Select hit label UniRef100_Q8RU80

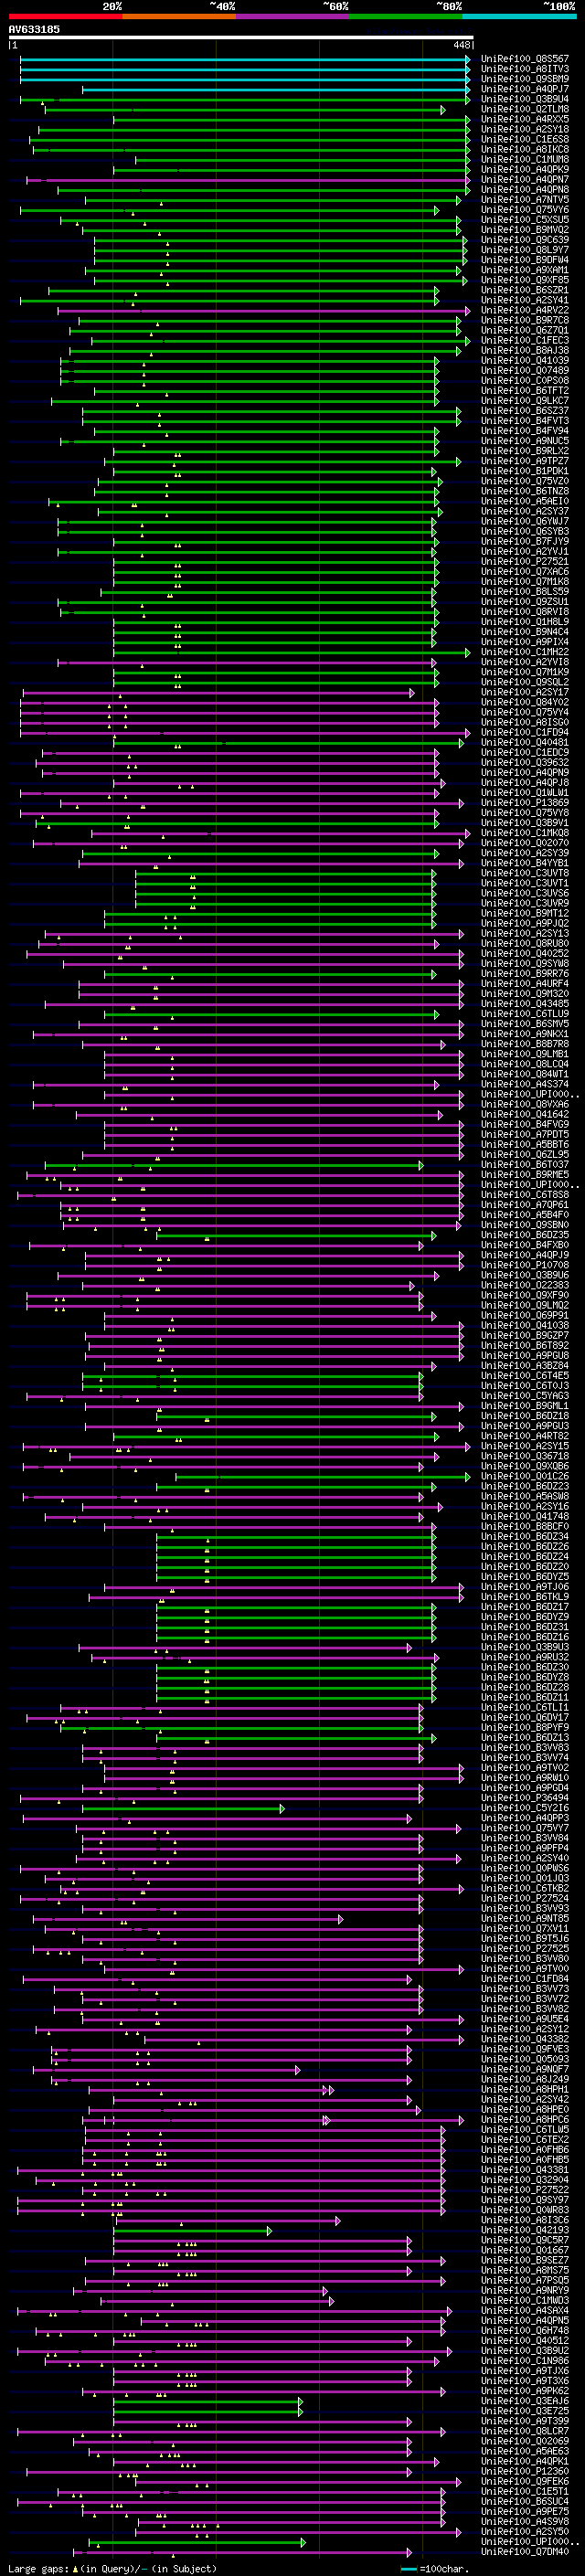pyautogui.click(x=525, y=943)
